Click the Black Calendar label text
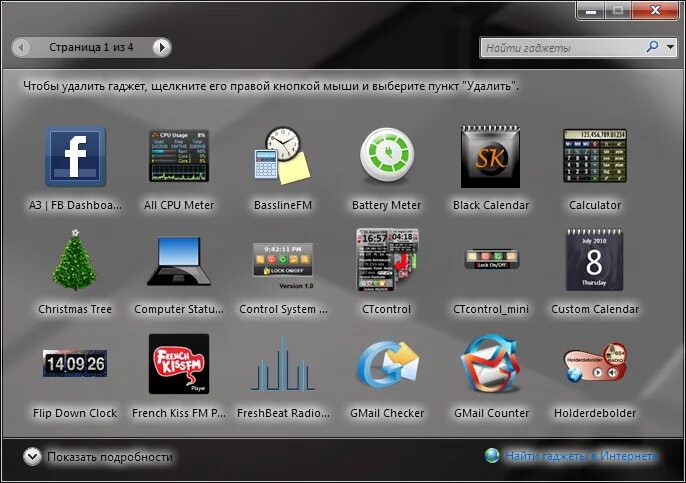 (491, 205)
